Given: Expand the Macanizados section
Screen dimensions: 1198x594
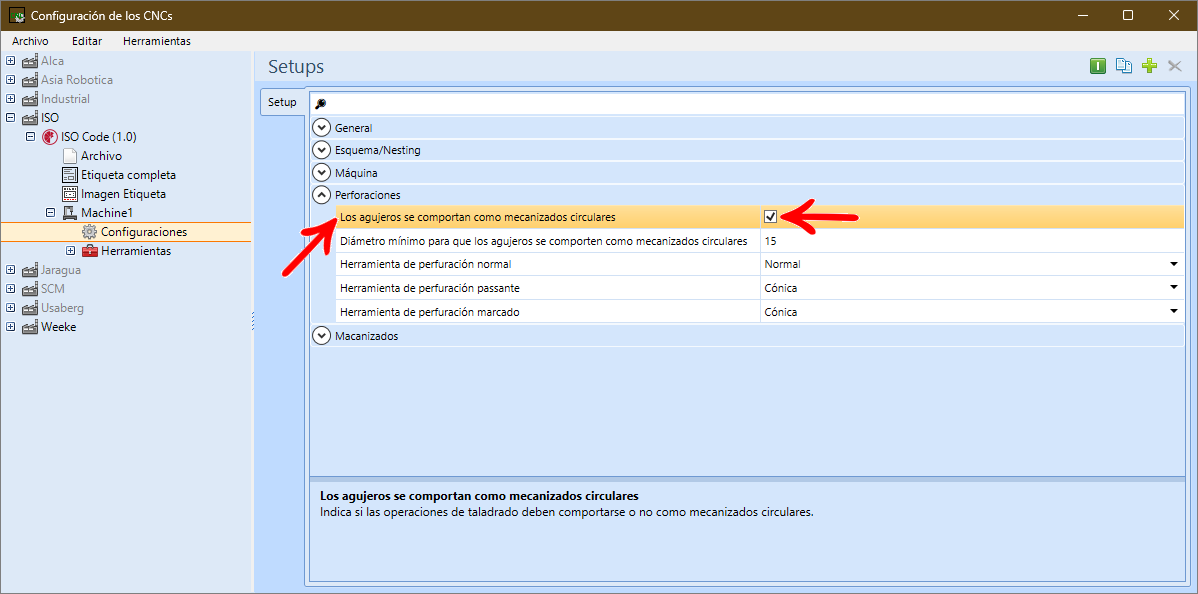Looking at the screenshot, I should pyautogui.click(x=322, y=336).
